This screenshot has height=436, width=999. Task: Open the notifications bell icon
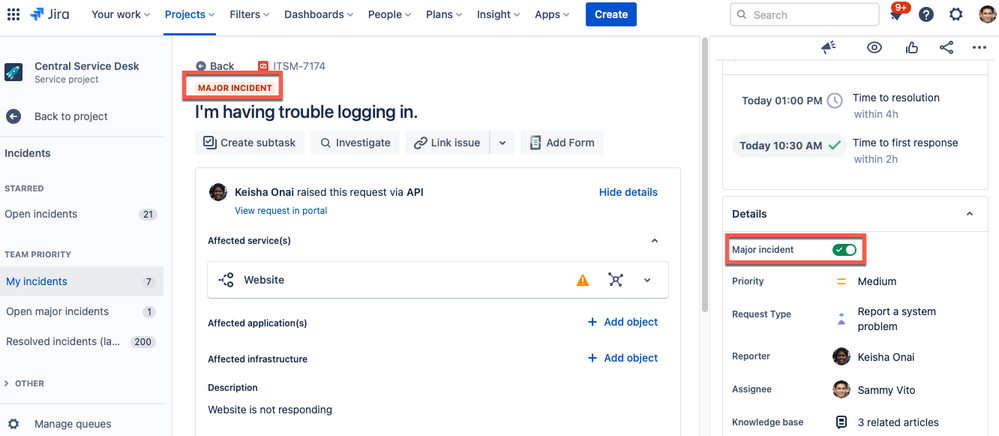tap(897, 14)
